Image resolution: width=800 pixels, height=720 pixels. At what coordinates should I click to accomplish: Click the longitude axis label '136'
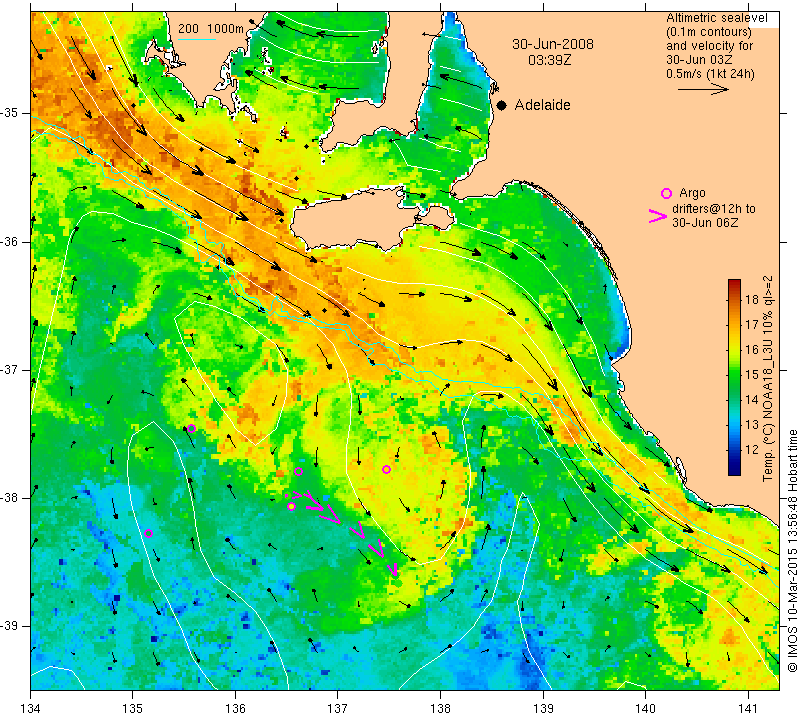235,709
